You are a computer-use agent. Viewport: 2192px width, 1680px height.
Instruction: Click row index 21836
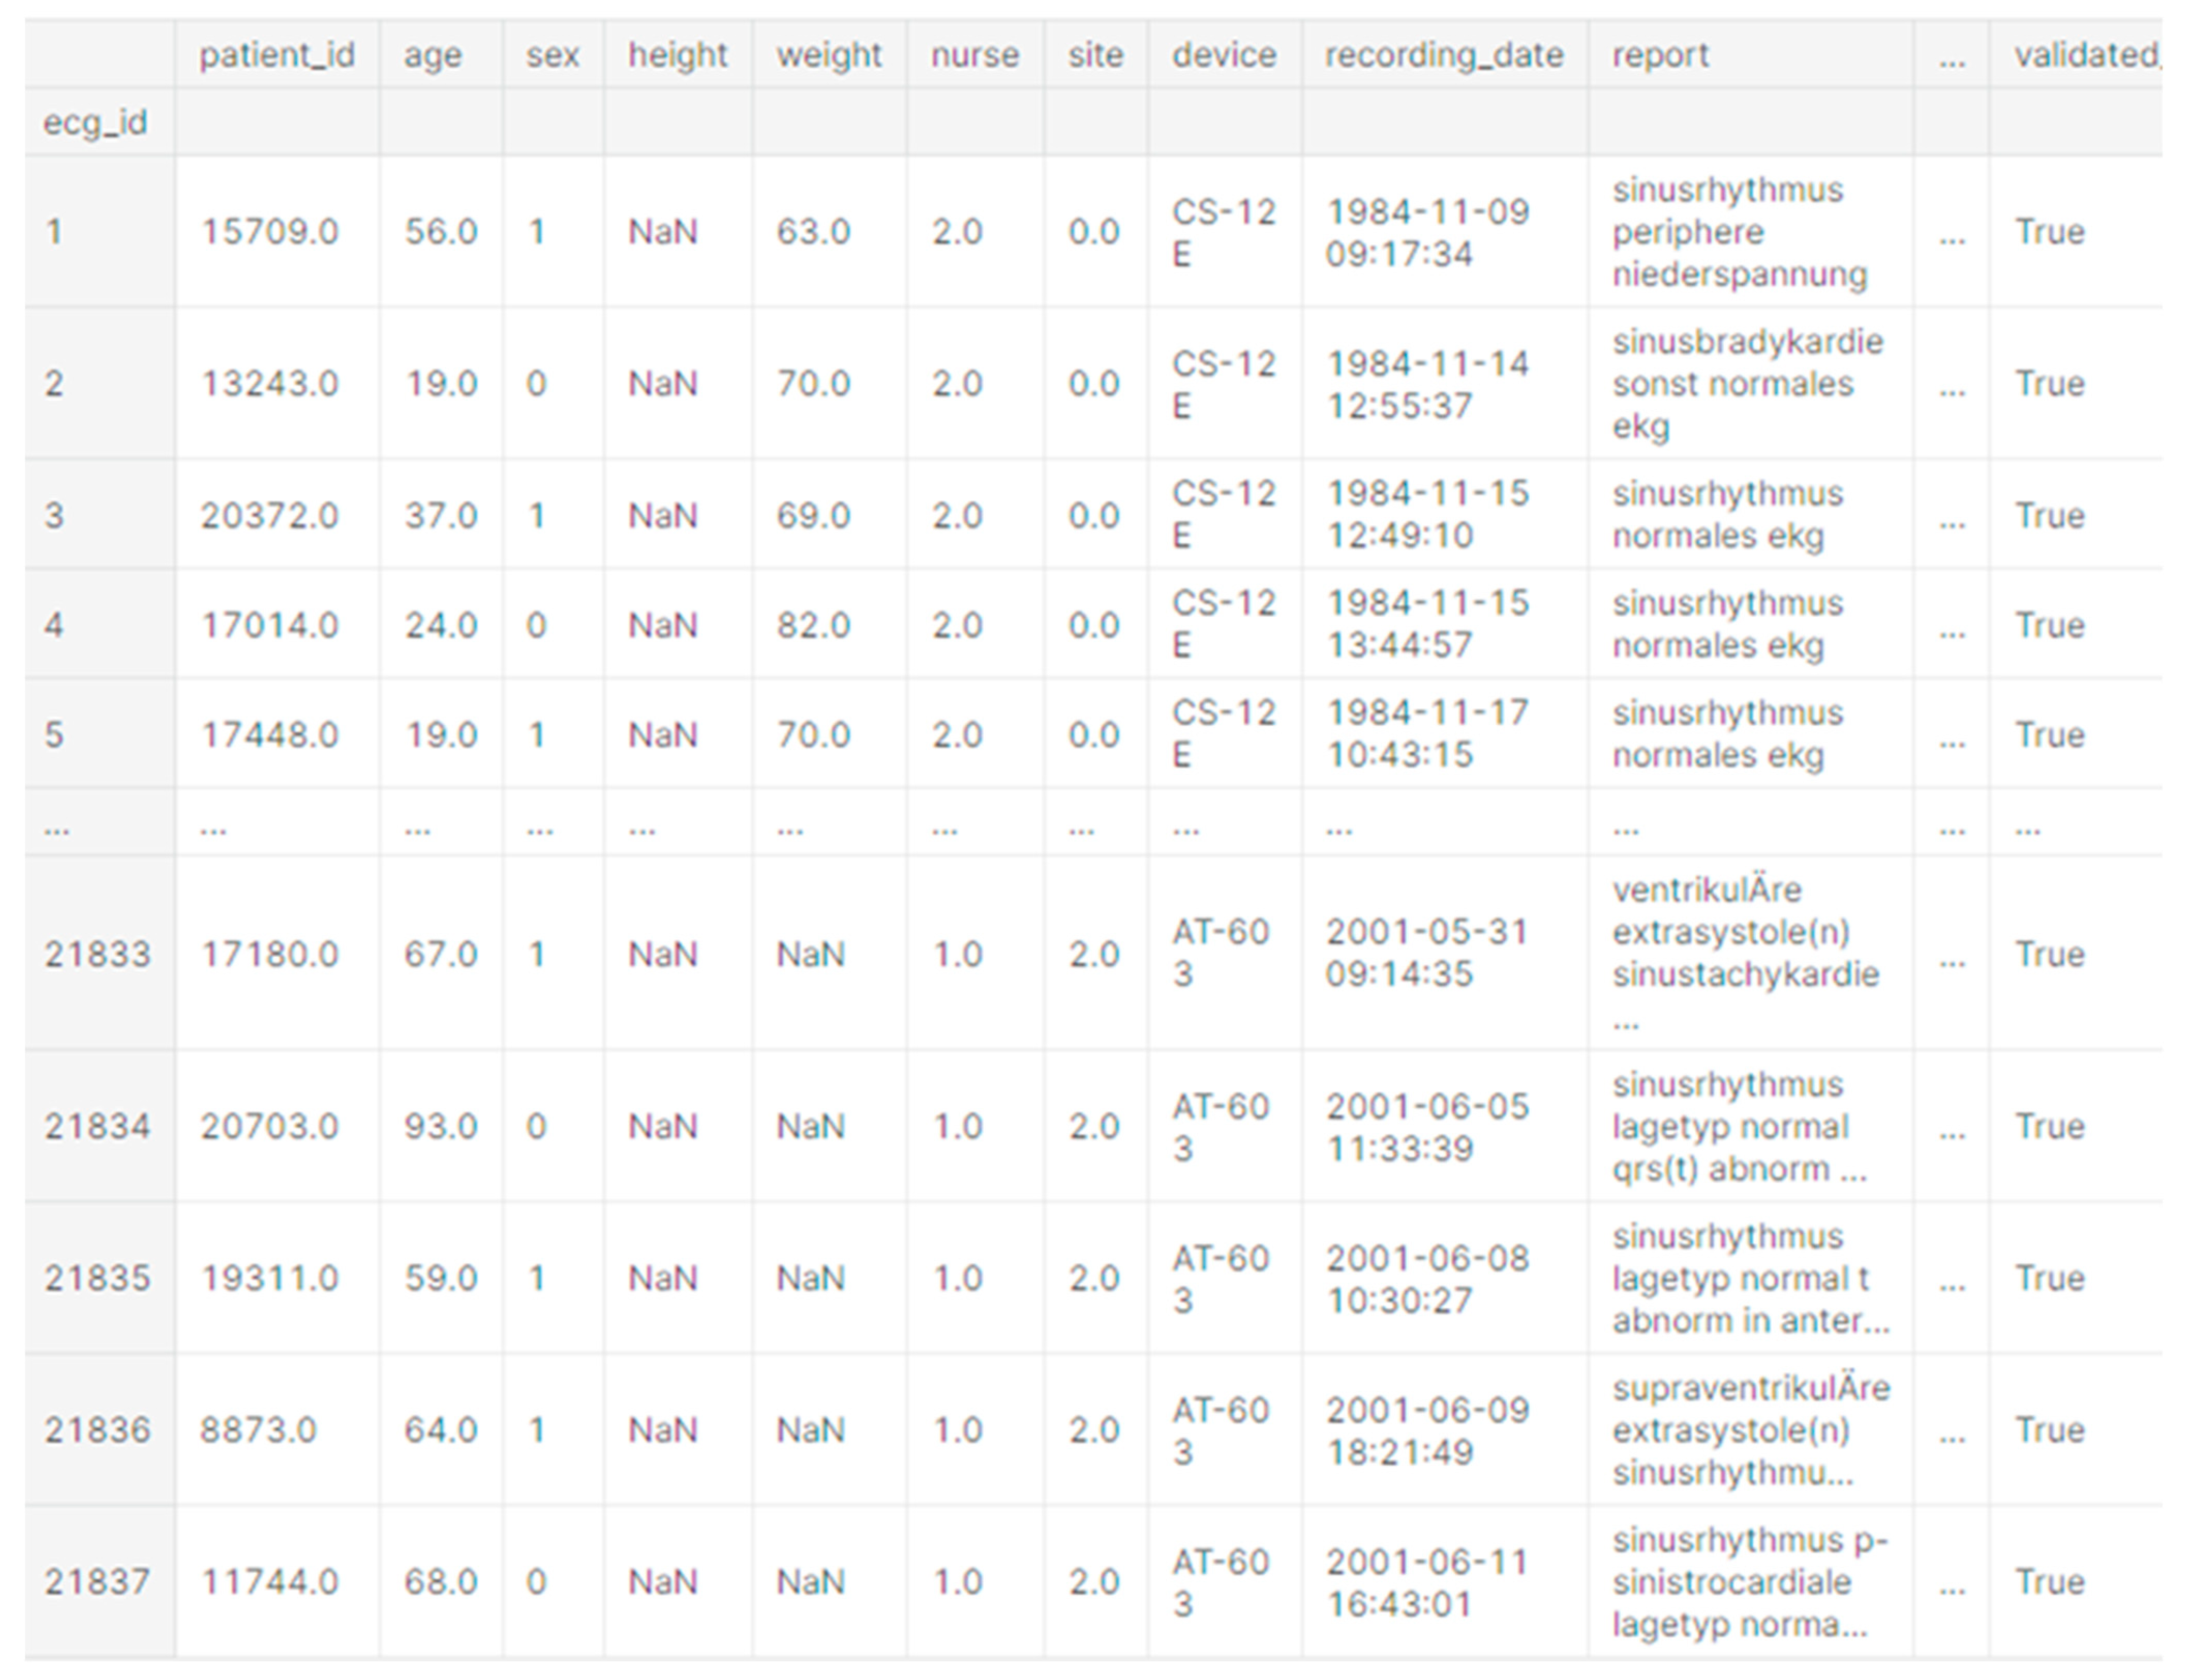coord(97,1430)
